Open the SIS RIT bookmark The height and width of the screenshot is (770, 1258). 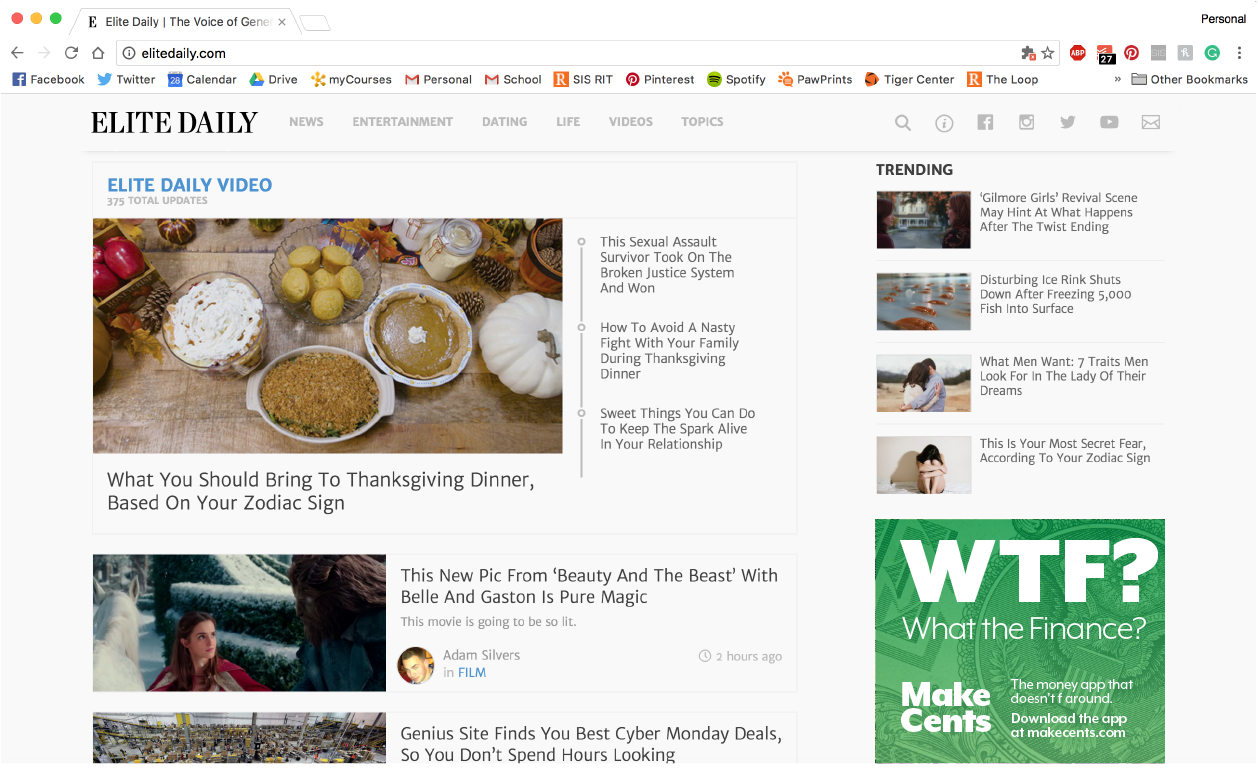[584, 79]
